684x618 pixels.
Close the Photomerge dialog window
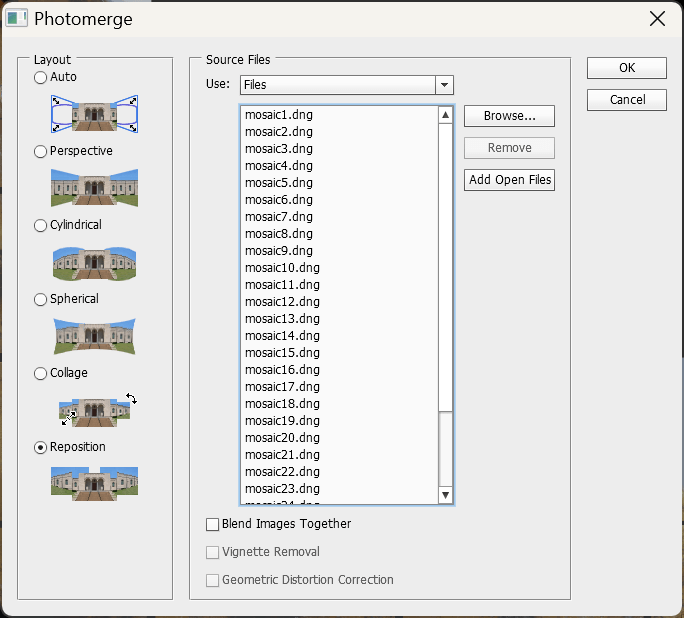(x=657, y=19)
